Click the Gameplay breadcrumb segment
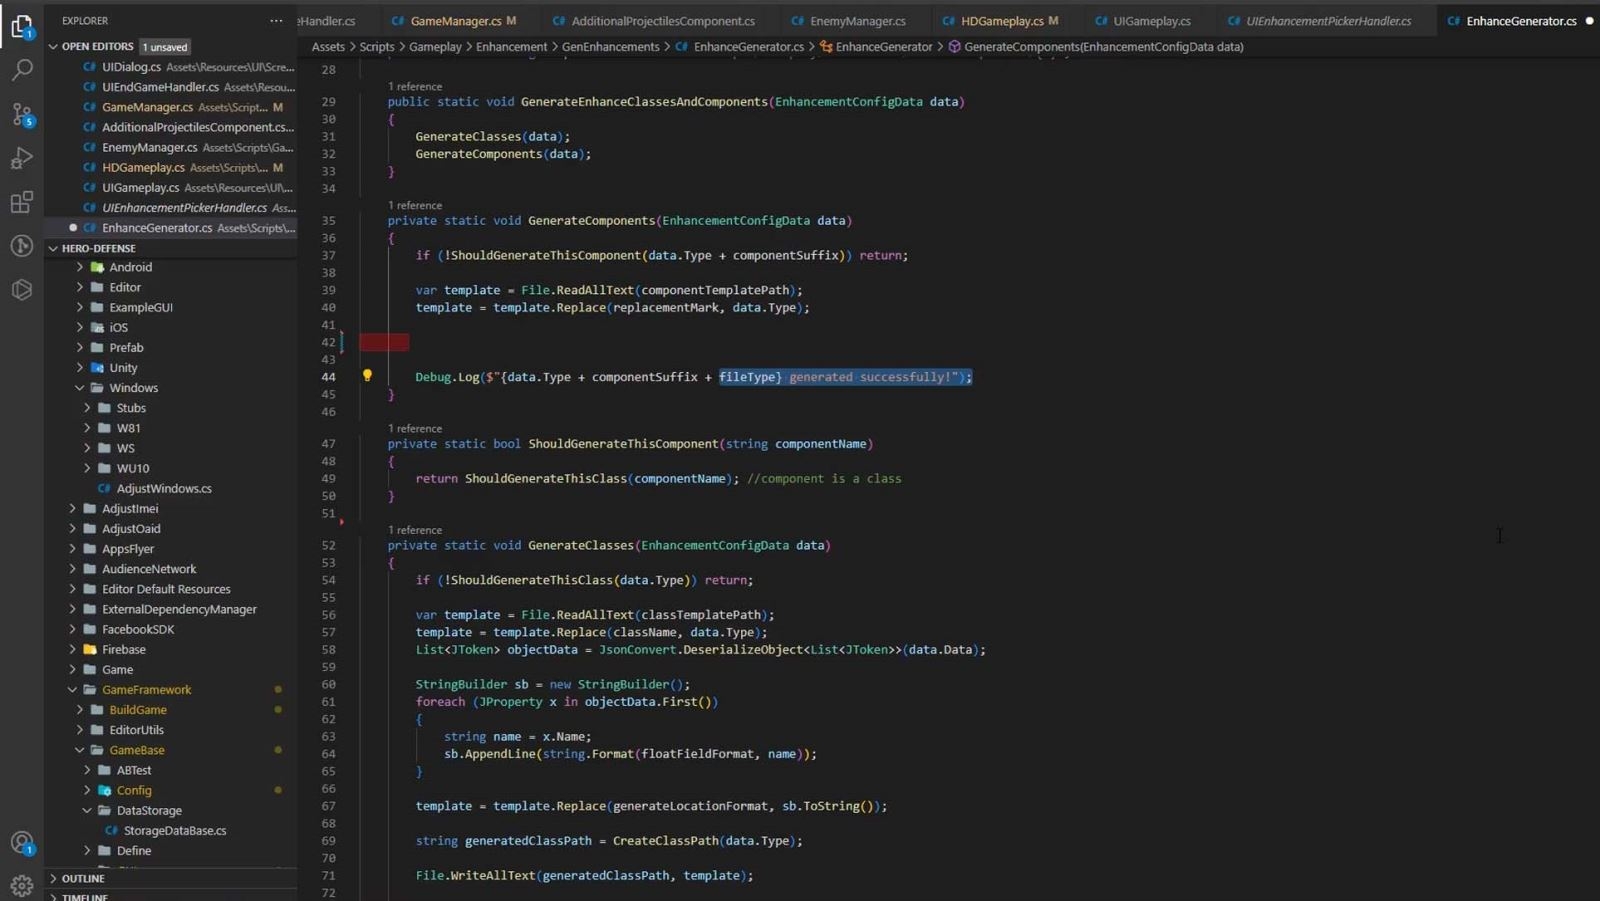The width and height of the screenshot is (1600, 901). (x=435, y=46)
